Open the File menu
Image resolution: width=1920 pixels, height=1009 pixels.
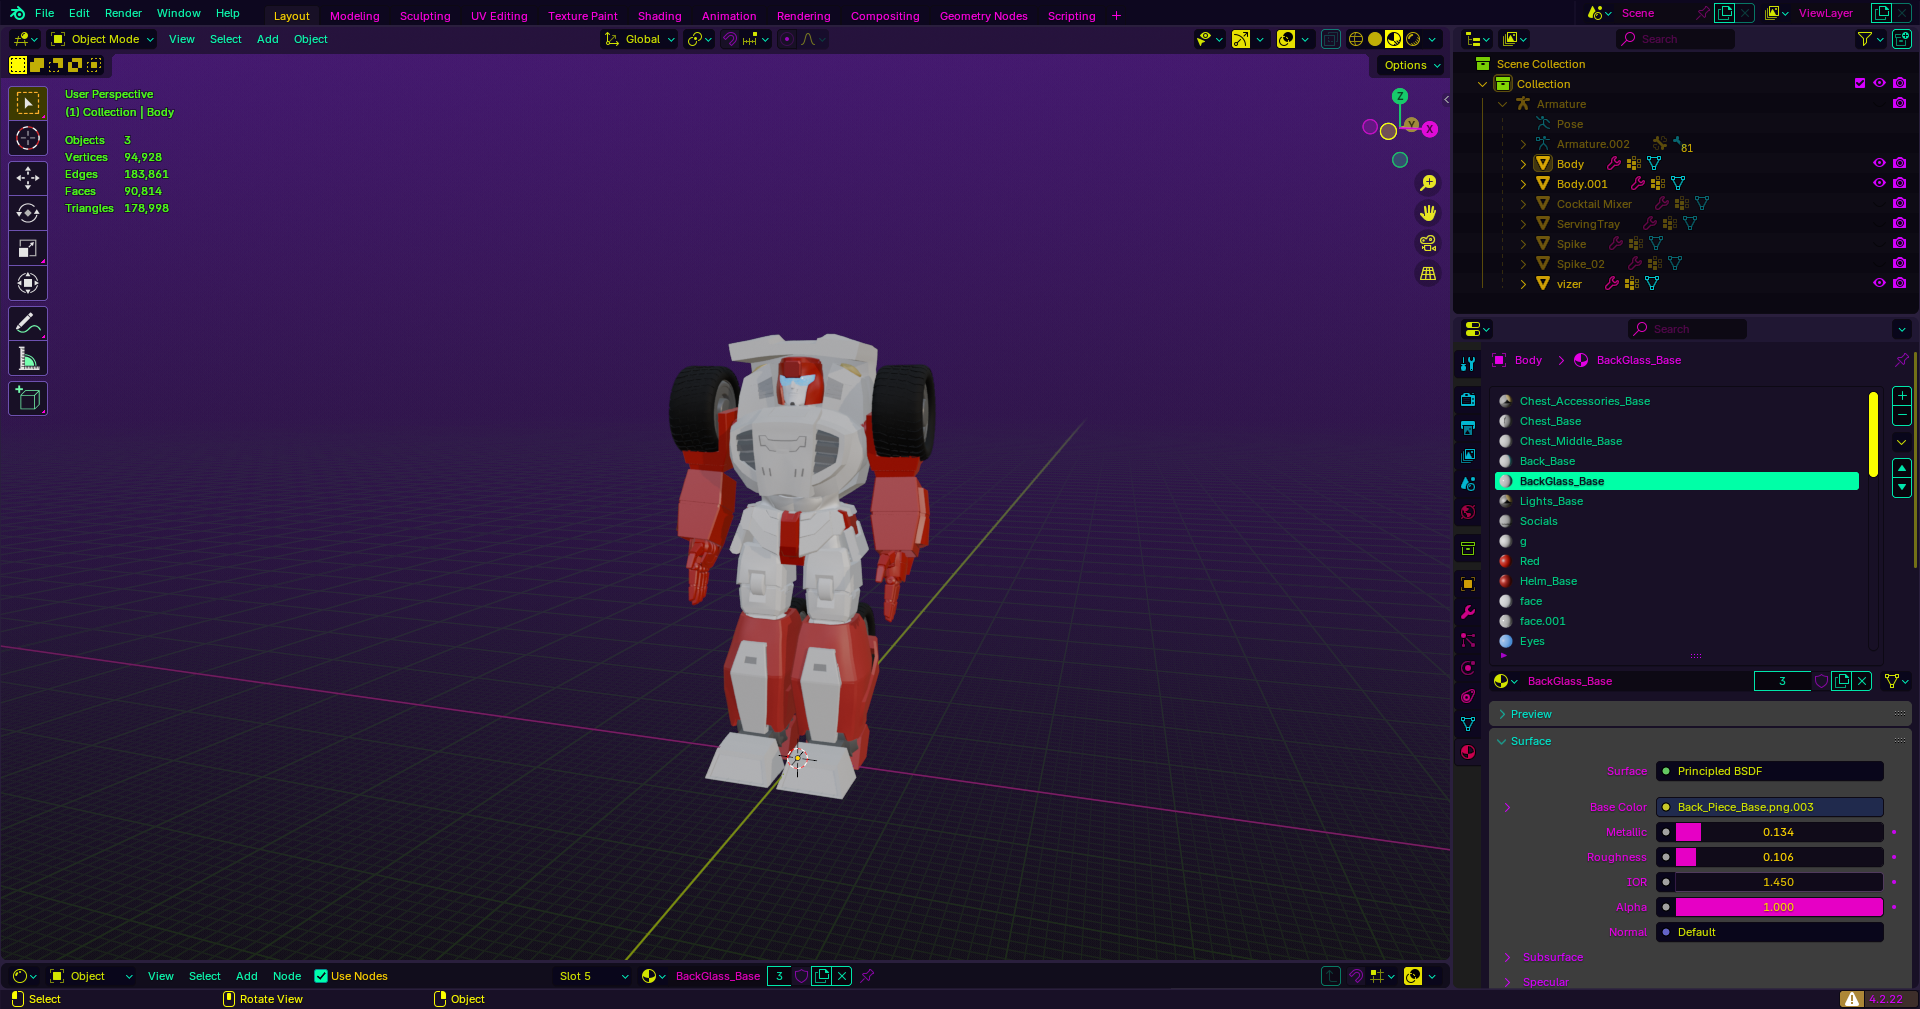[x=44, y=13]
